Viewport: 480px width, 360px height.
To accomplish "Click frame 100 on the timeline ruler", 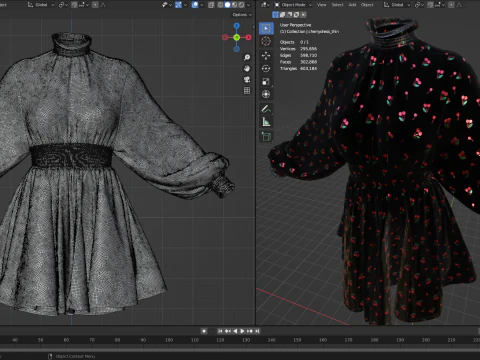I will pos(169,340).
